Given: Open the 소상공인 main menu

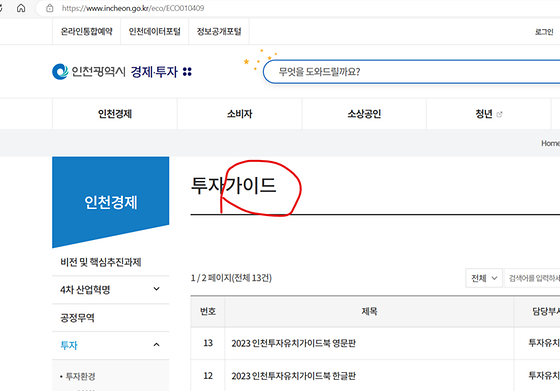Looking at the screenshot, I should coord(364,114).
